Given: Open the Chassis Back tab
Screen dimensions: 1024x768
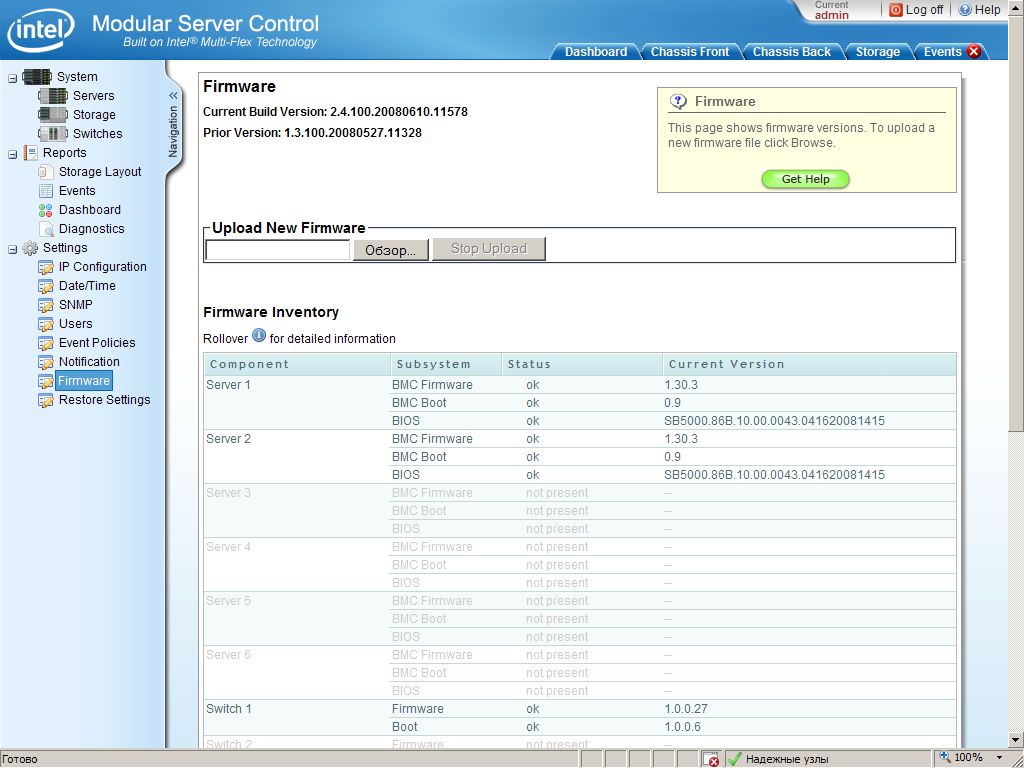Looking at the screenshot, I should coord(791,52).
